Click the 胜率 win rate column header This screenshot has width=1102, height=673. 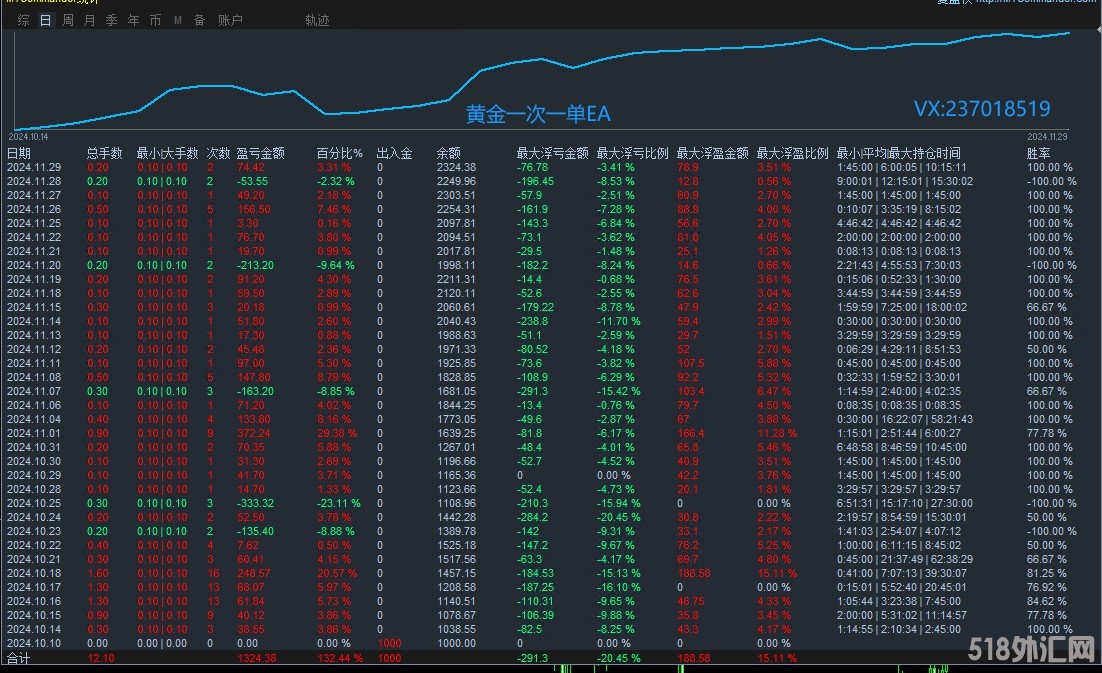click(1039, 153)
